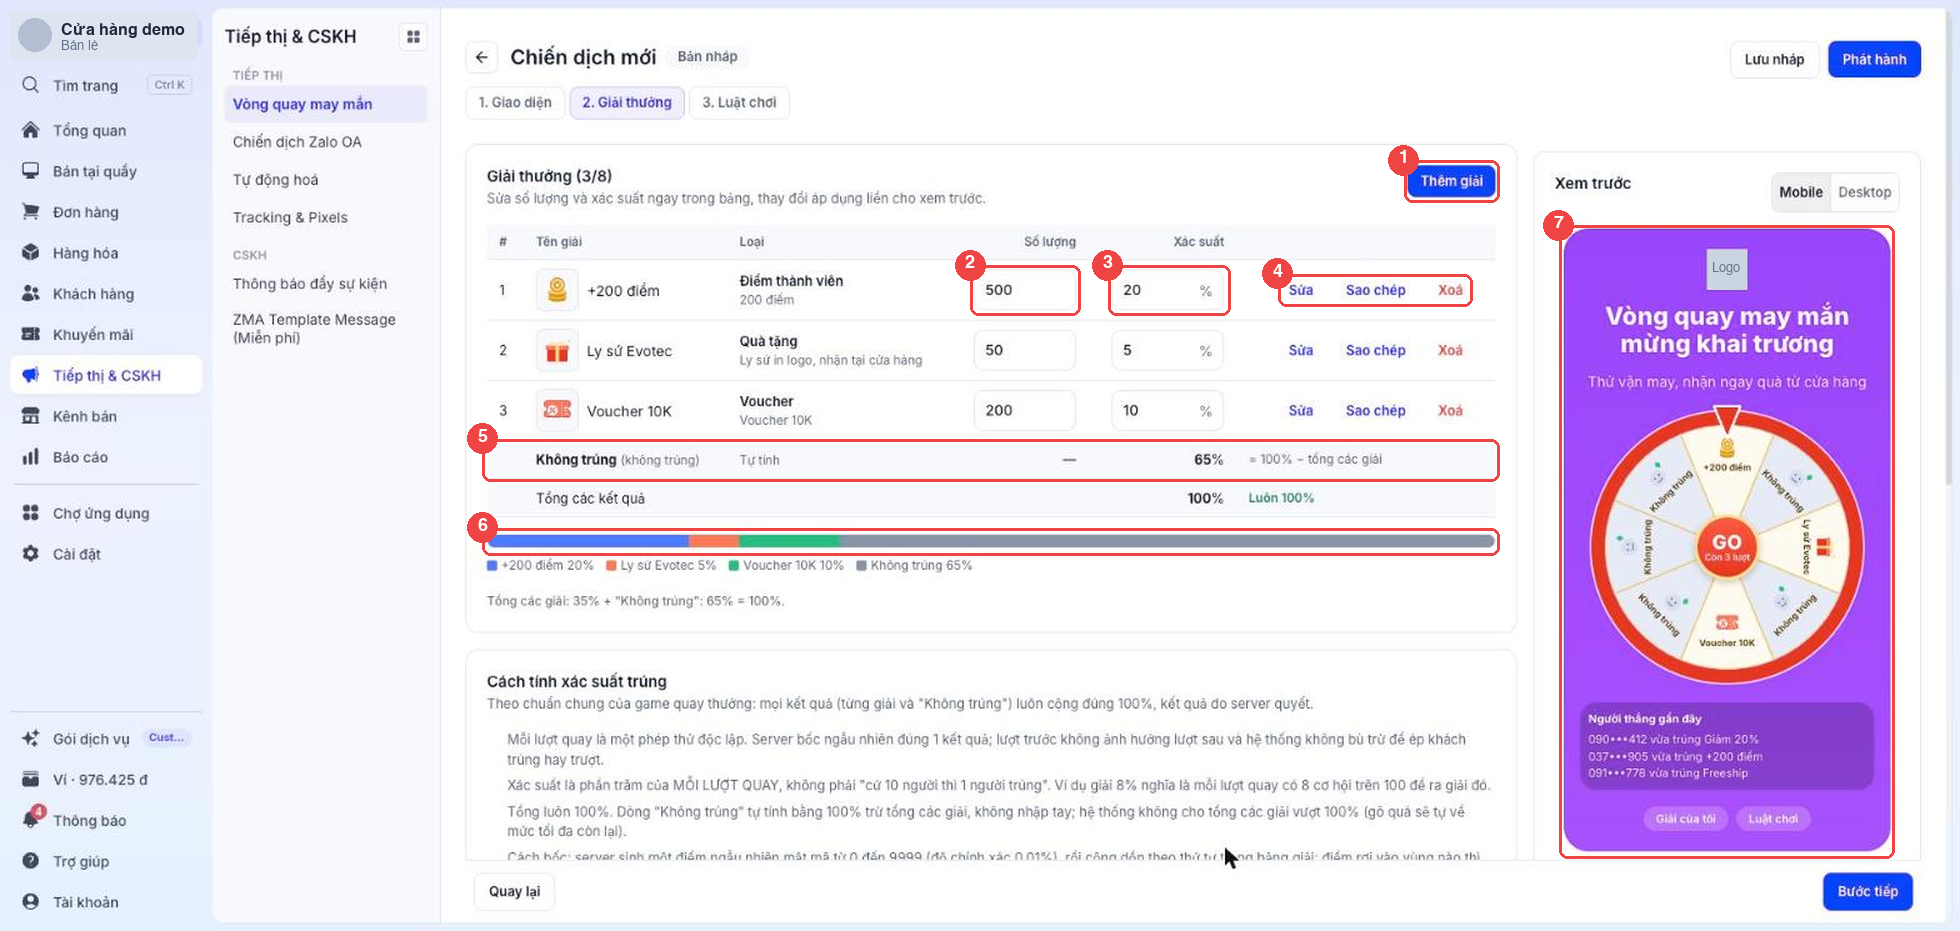Click the Cài đặt gear icon
Screen dimensions: 1960x931
(x=31, y=554)
